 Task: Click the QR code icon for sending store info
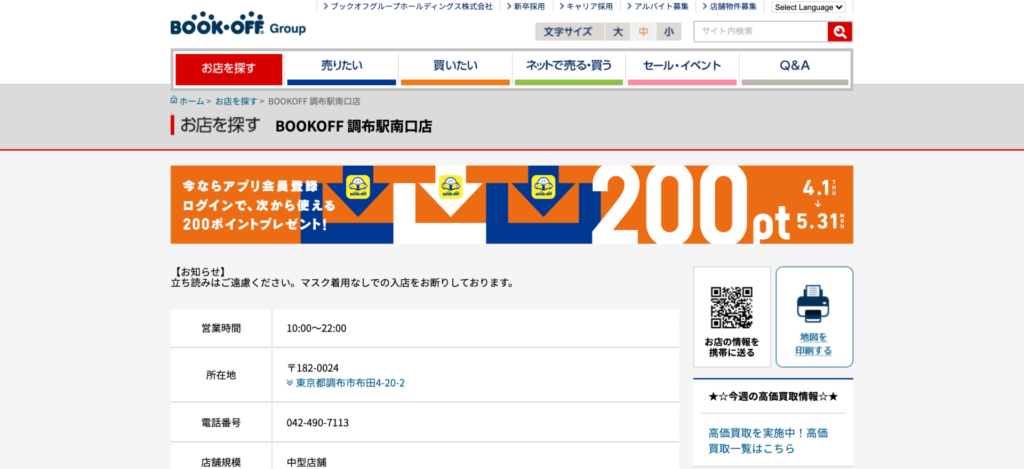(x=731, y=307)
